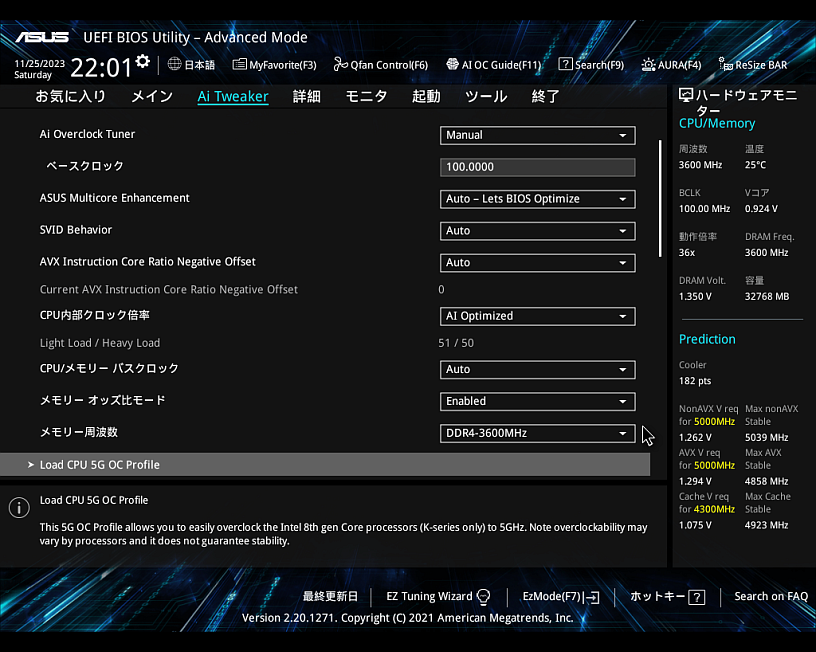Open Qfan Control fan icon
The height and width of the screenshot is (652, 816).
[x=340, y=64]
